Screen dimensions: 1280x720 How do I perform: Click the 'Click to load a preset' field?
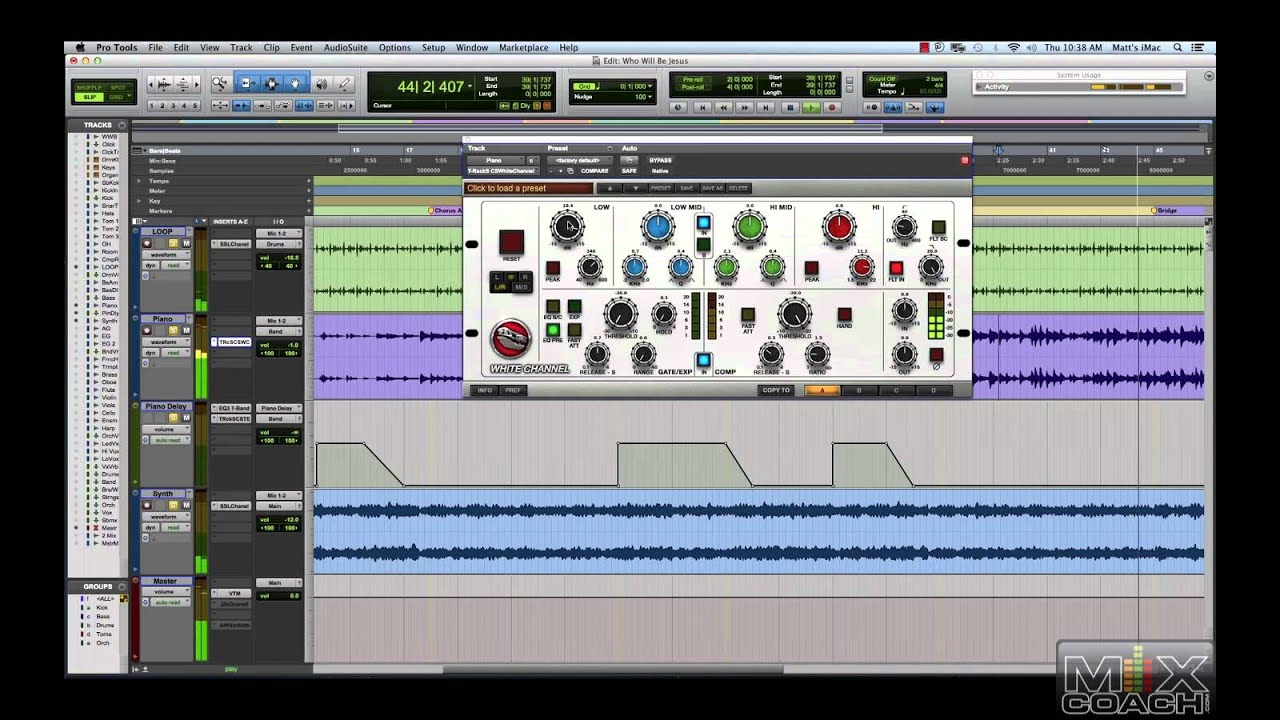529,188
